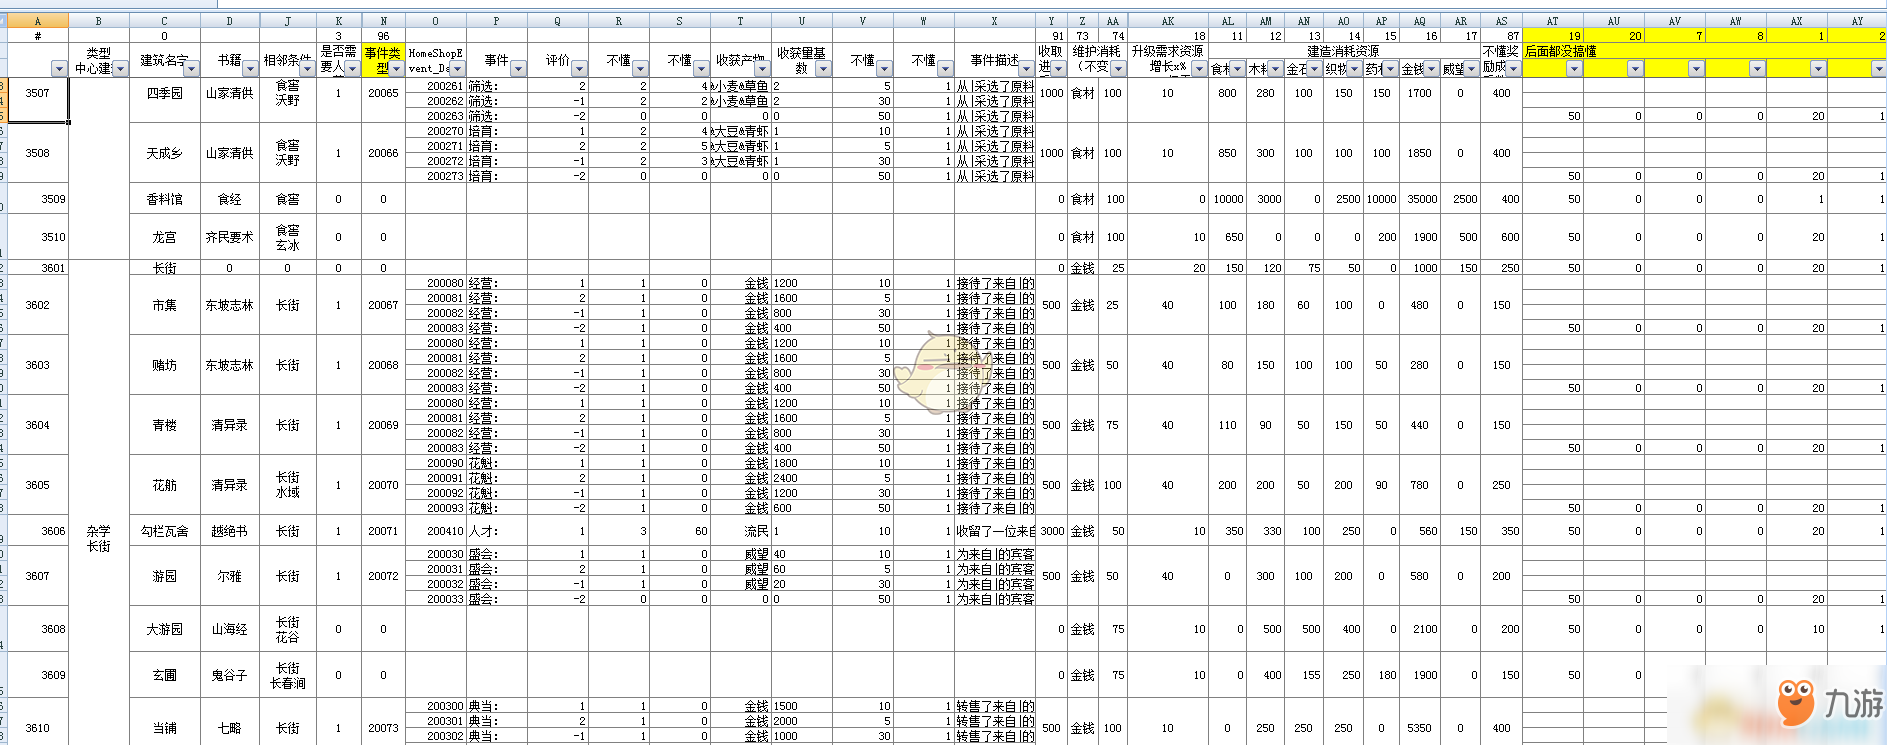The height and width of the screenshot is (745, 1887).
Task: Select the 35000 cell in row 3509
Action: click(x=1420, y=199)
